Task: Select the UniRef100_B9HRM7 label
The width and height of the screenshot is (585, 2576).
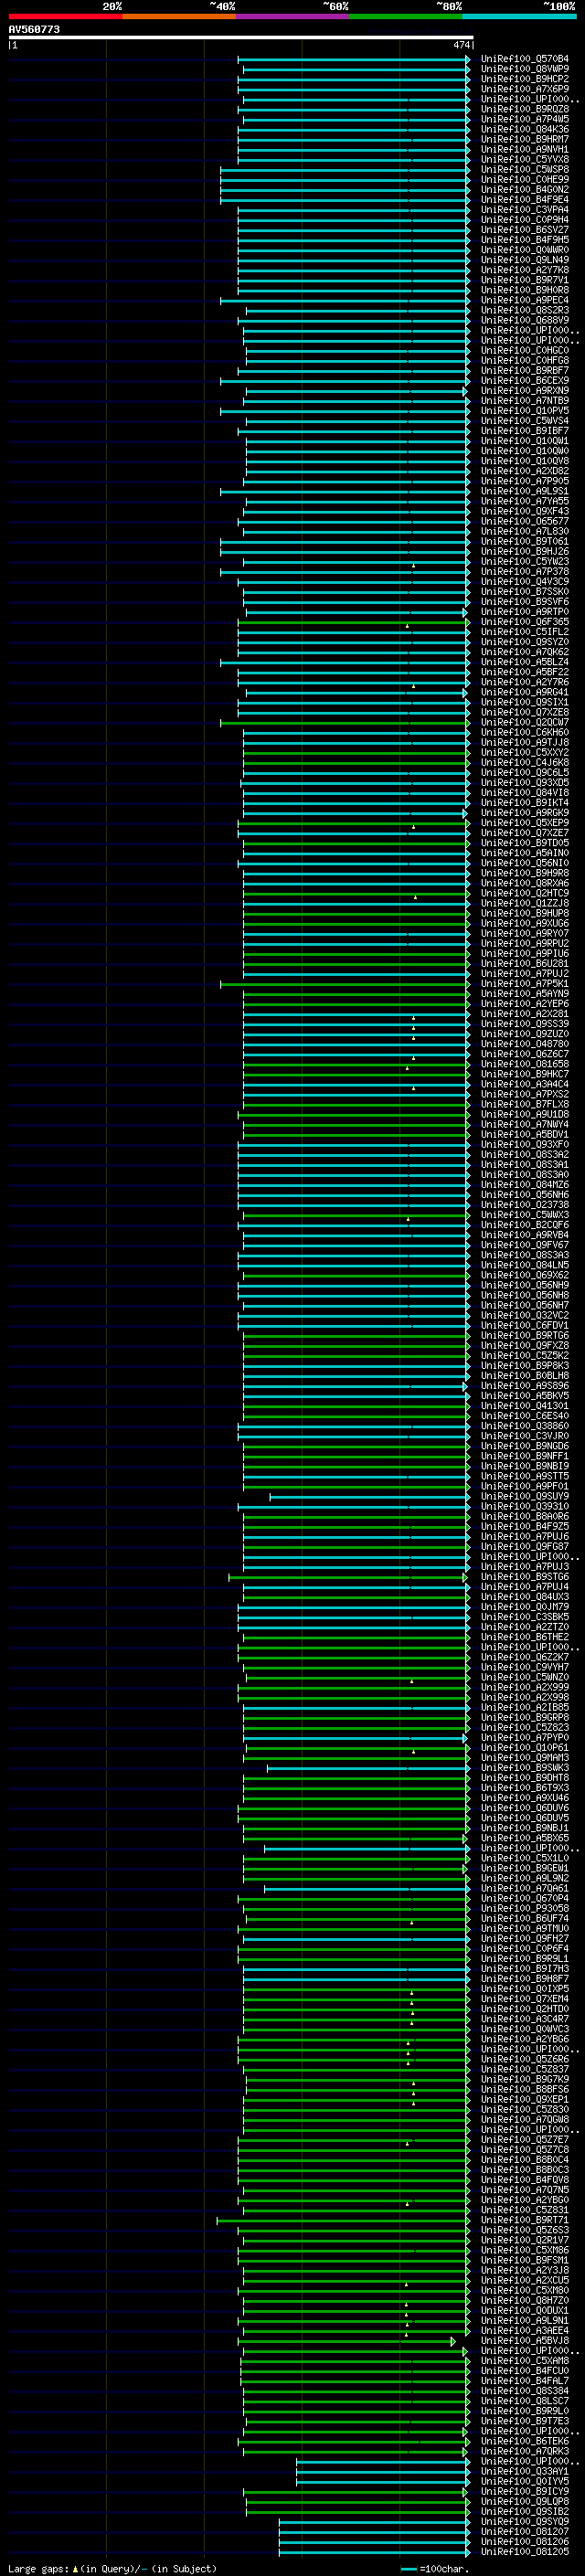Action: click(x=524, y=139)
